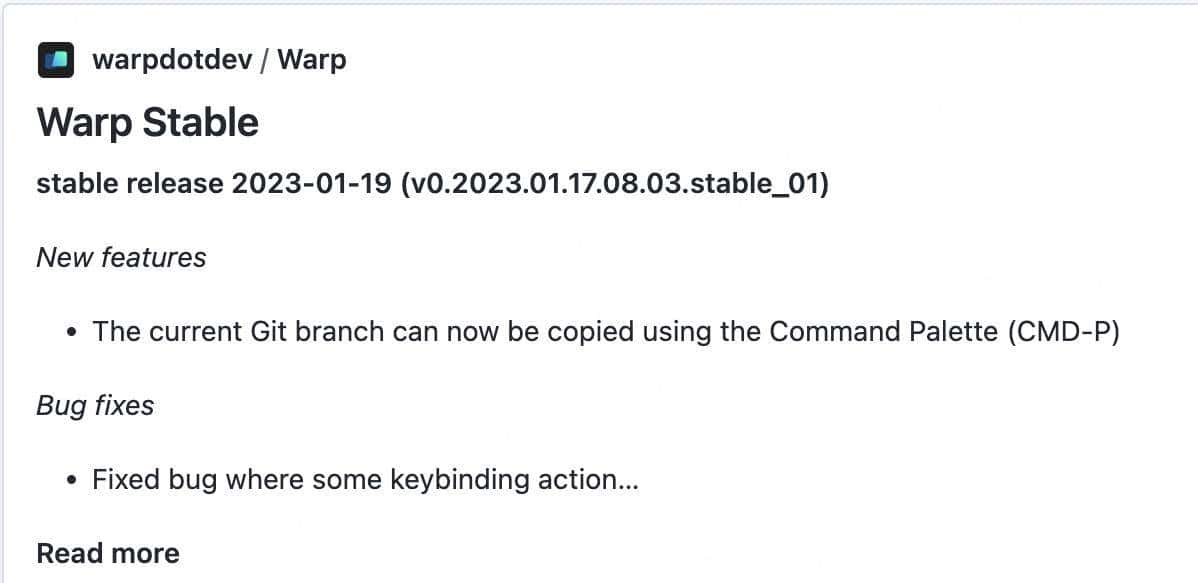This screenshot has height=583, width=1198.
Task: Click the Warp app logo icon
Action: point(56,60)
